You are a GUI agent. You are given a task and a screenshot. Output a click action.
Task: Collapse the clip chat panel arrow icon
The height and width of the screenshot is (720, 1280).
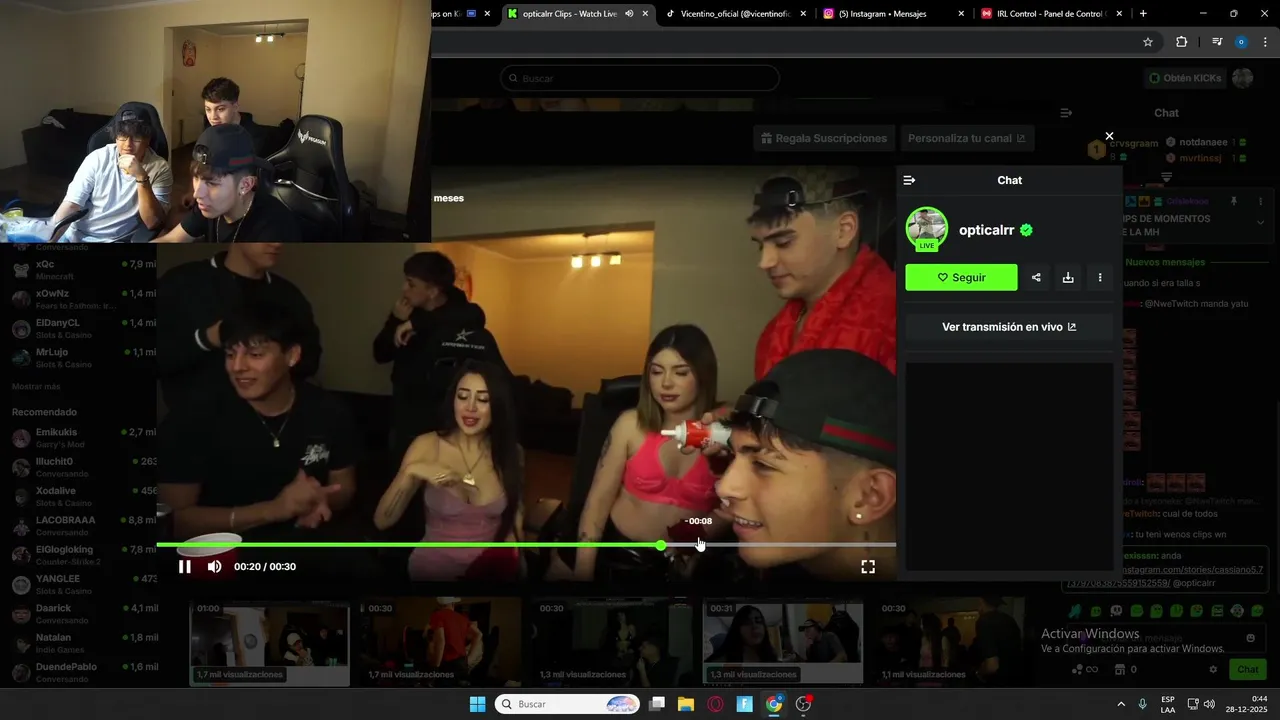[909, 180]
